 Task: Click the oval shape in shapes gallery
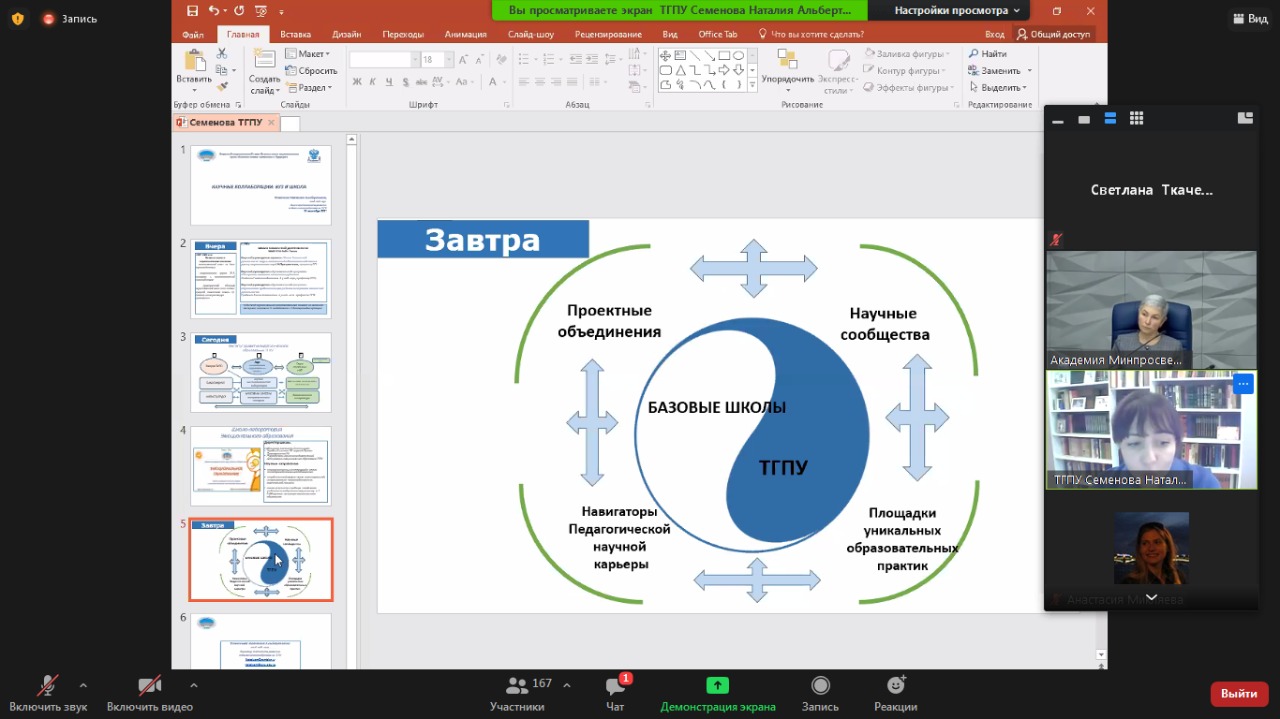(x=738, y=56)
